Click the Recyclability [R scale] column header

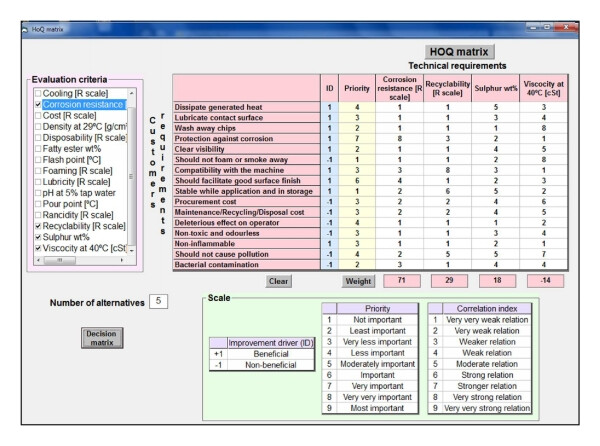coord(447,88)
